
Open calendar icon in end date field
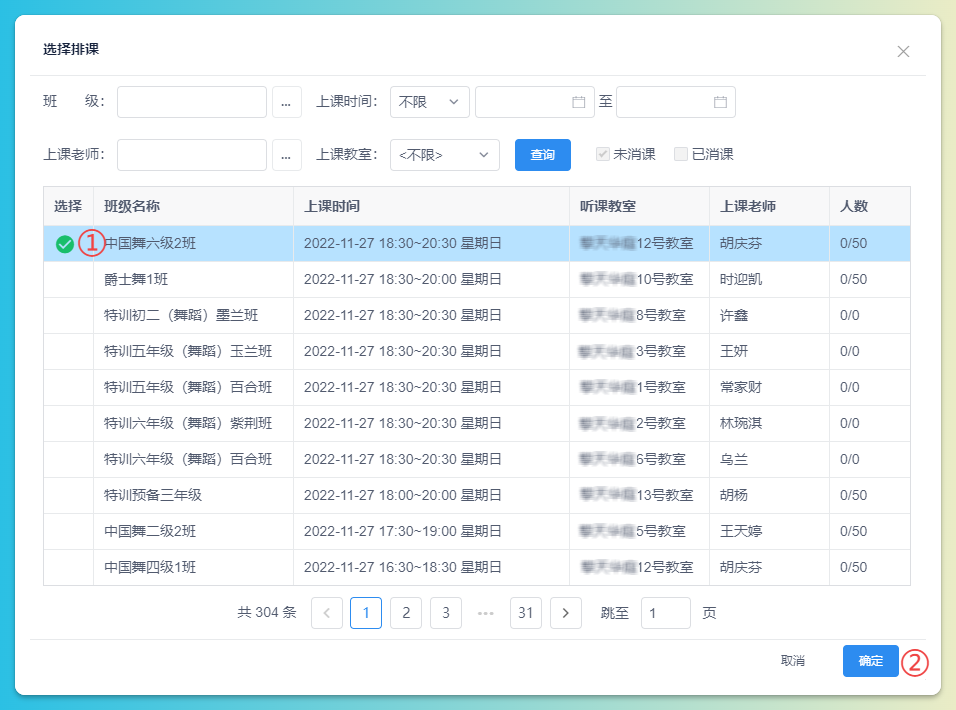(720, 102)
